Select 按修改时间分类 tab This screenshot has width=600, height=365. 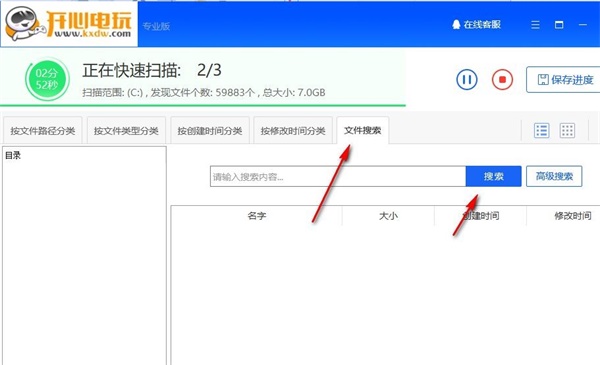pos(293,131)
